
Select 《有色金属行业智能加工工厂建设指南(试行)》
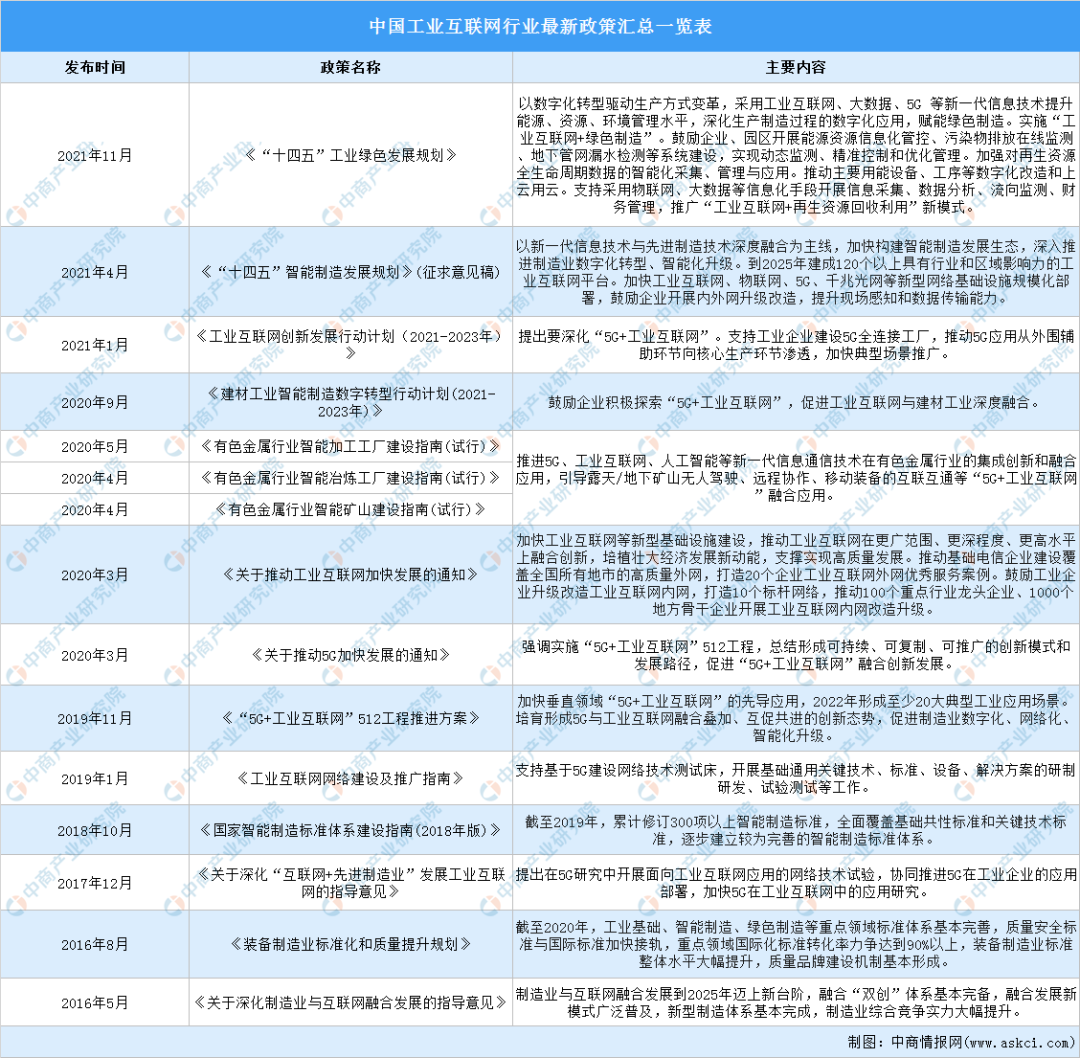click(350, 446)
